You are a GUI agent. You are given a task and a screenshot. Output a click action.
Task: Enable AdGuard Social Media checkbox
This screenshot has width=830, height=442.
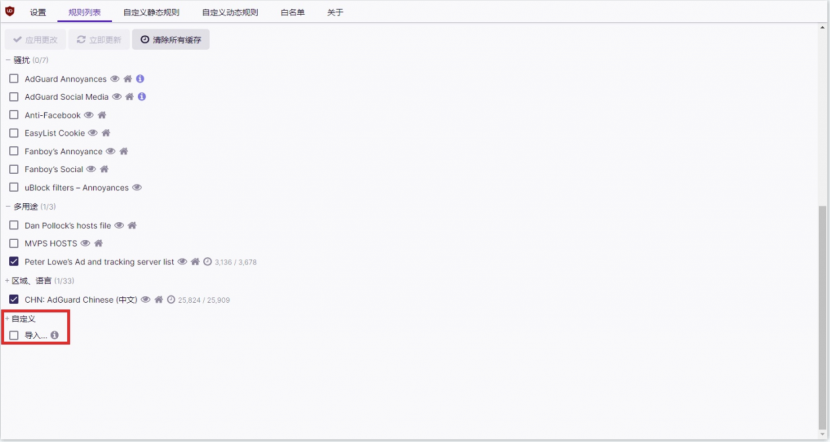point(14,97)
